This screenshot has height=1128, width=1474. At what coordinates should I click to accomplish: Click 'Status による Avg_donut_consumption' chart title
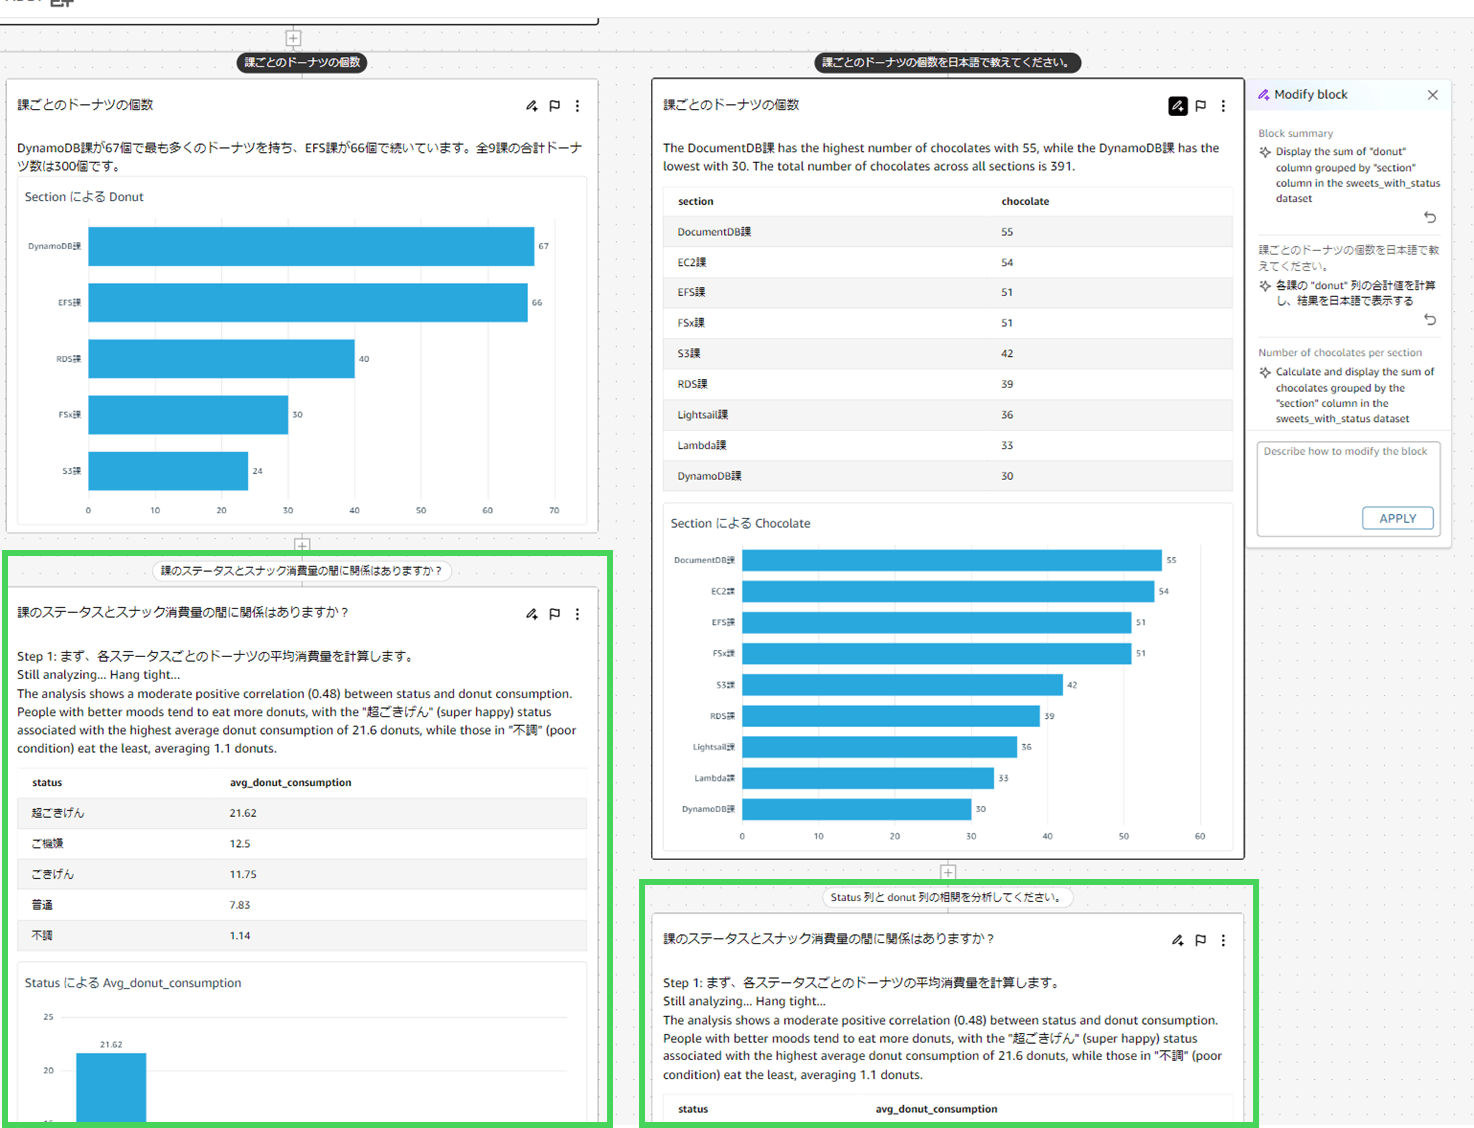tap(133, 983)
